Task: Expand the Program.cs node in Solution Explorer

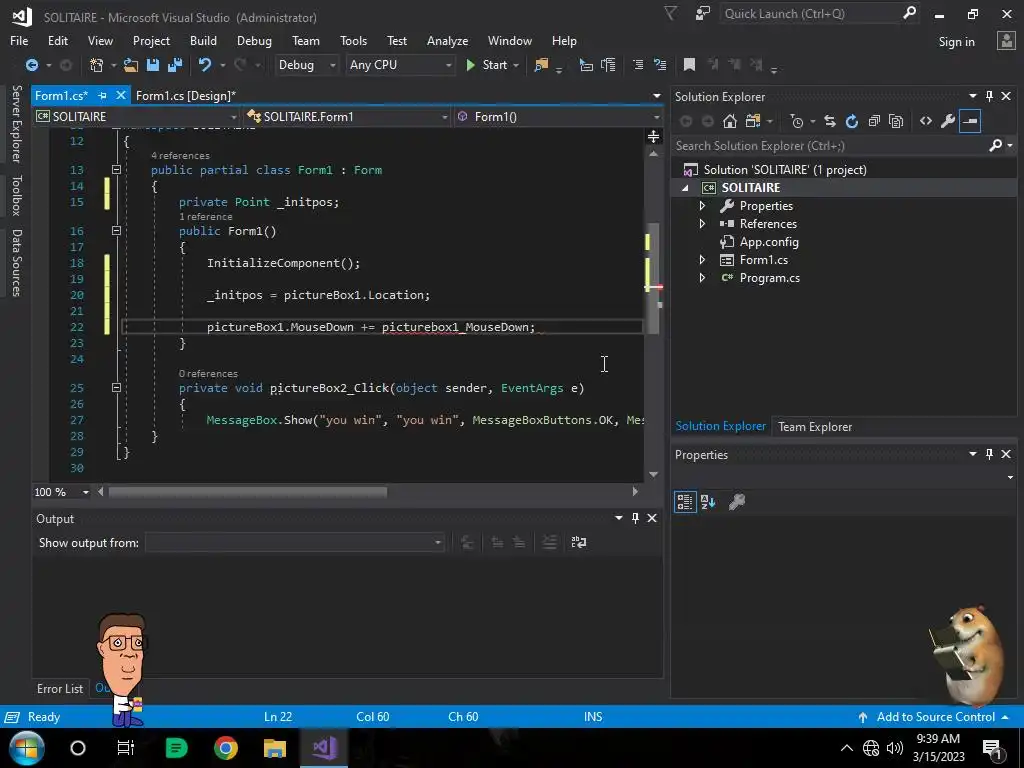Action: 702,278
